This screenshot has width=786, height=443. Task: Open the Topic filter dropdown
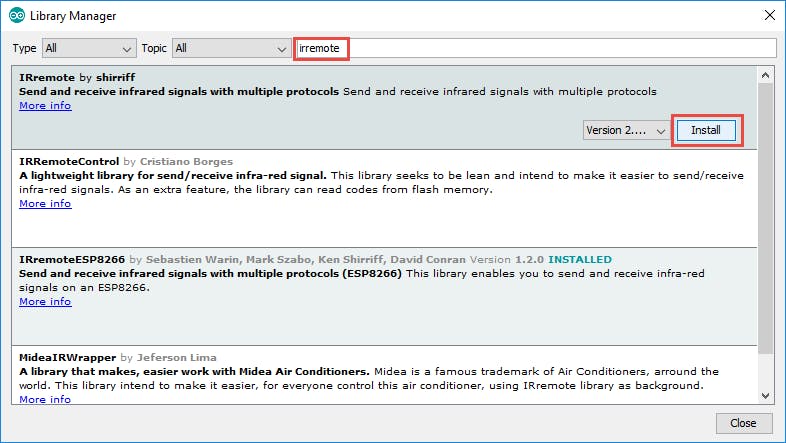(x=232, y=48)
